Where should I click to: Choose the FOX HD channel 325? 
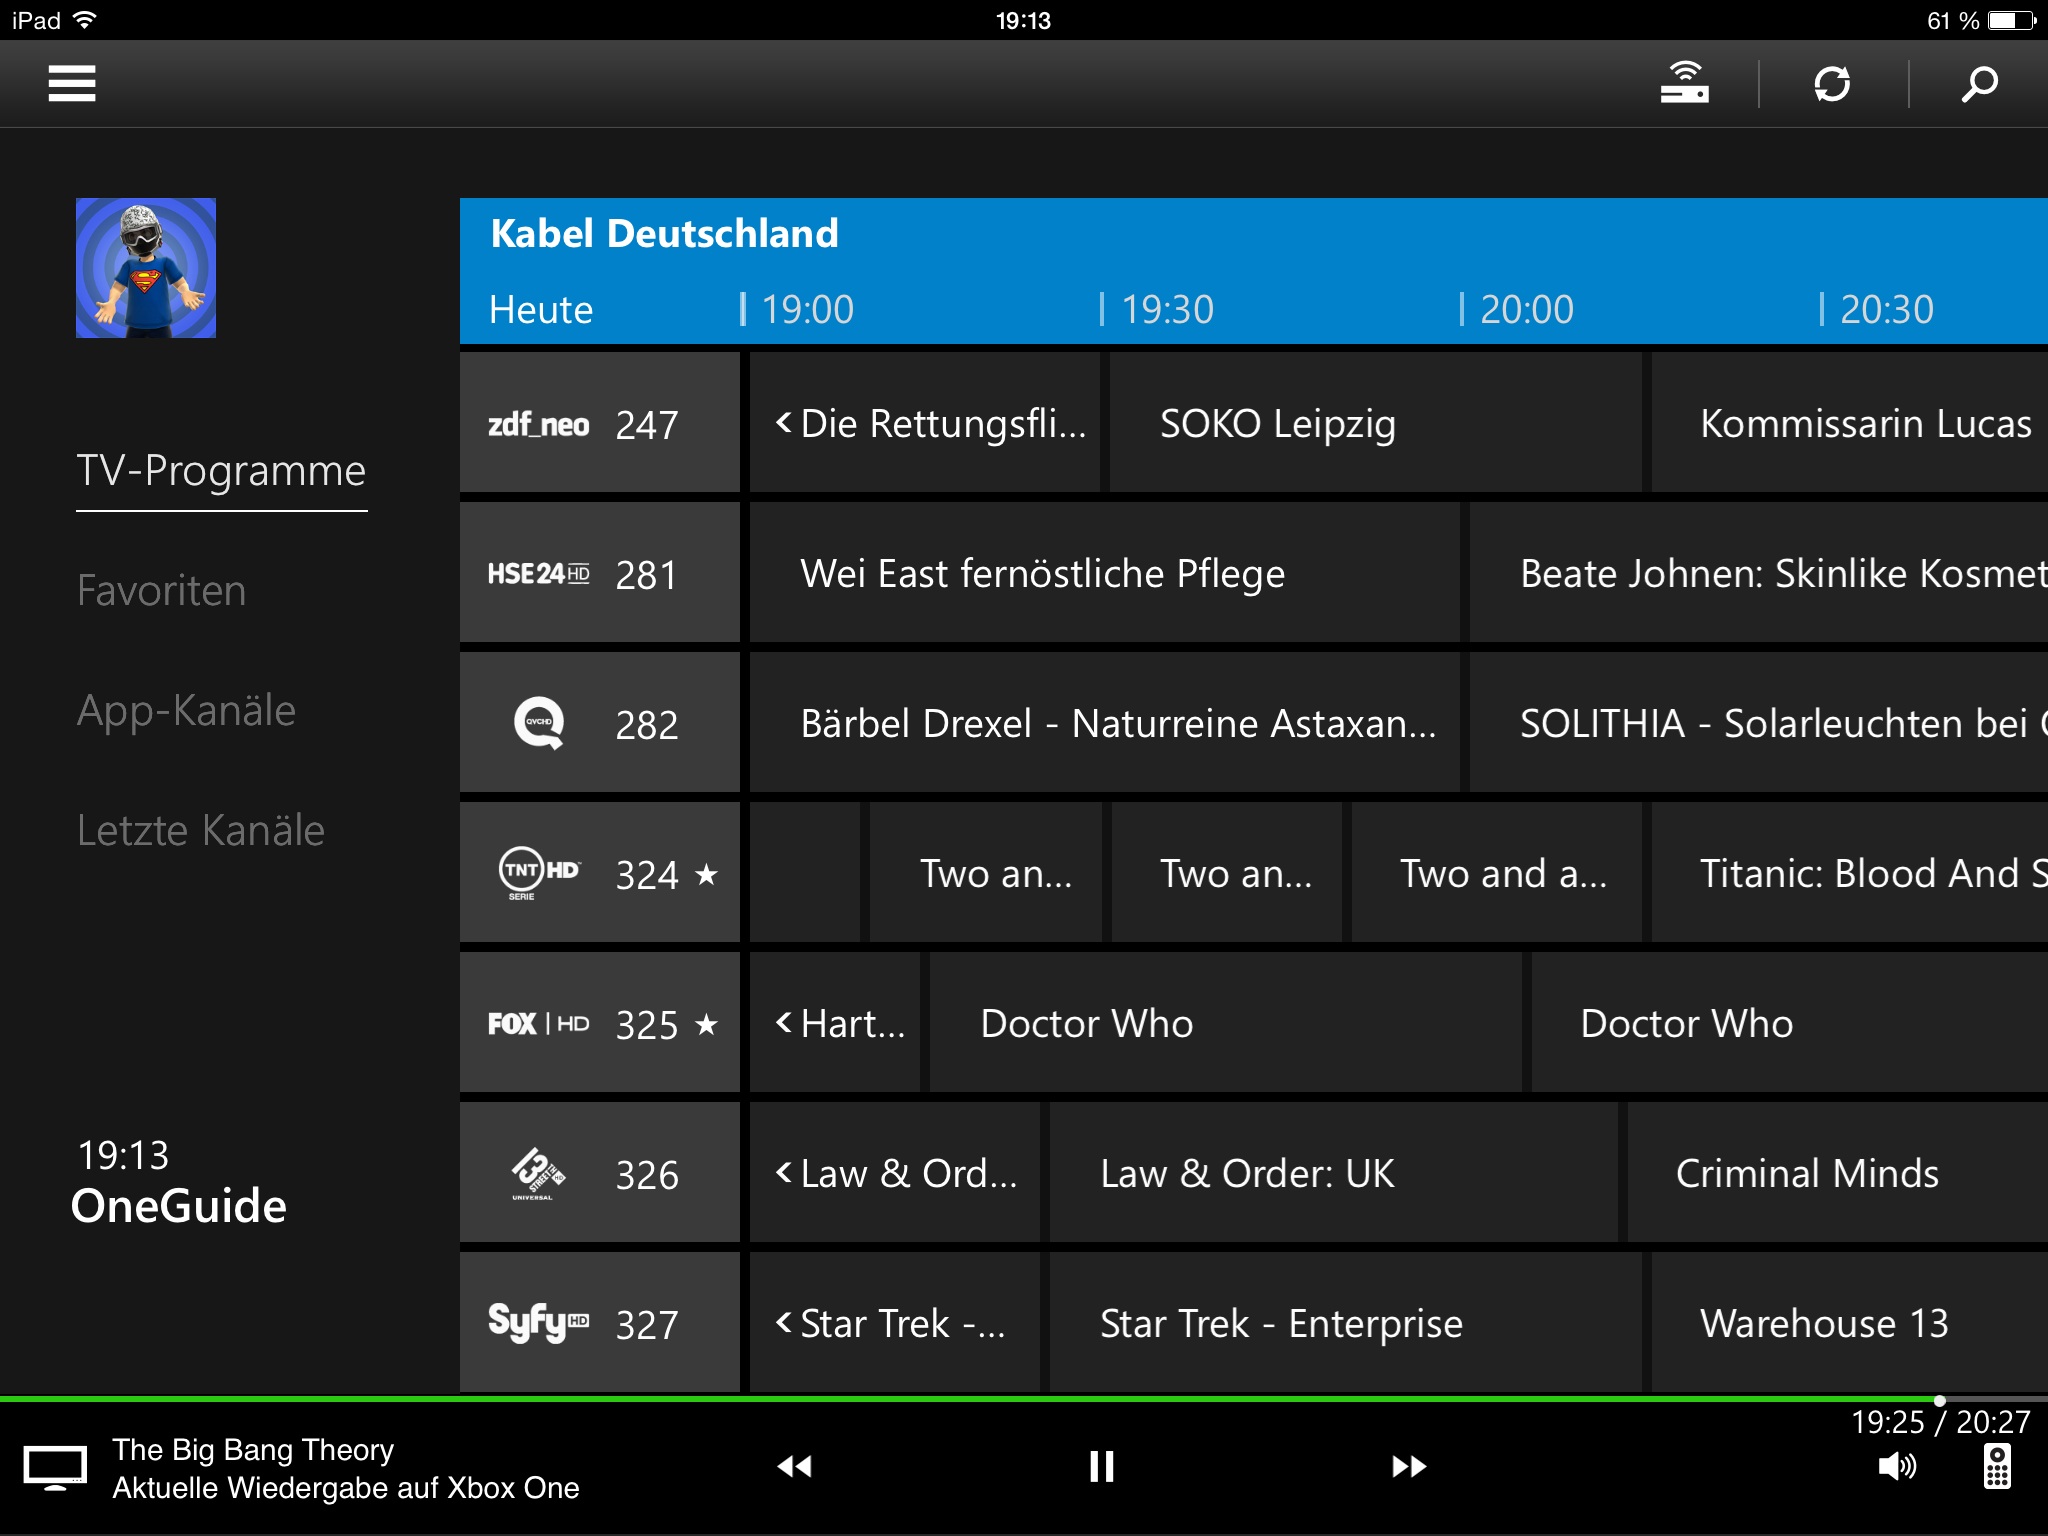click(600, 1023)
